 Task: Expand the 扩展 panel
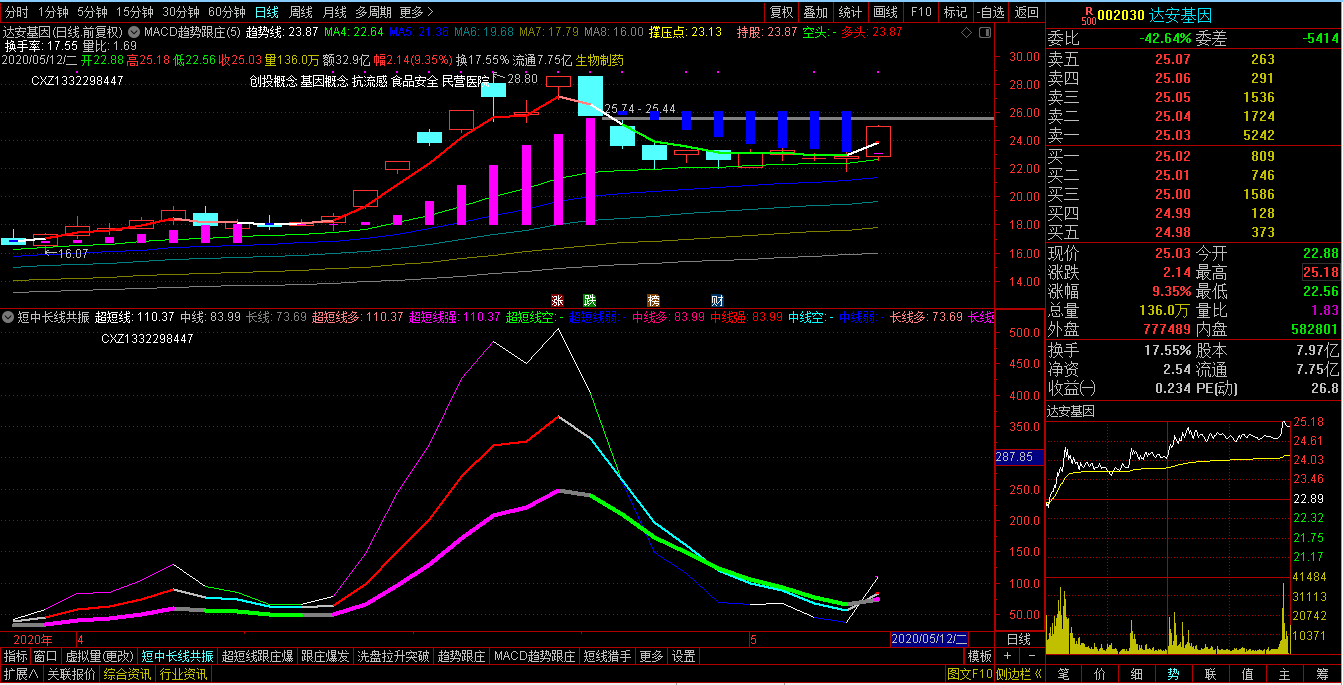coord(21,675)
